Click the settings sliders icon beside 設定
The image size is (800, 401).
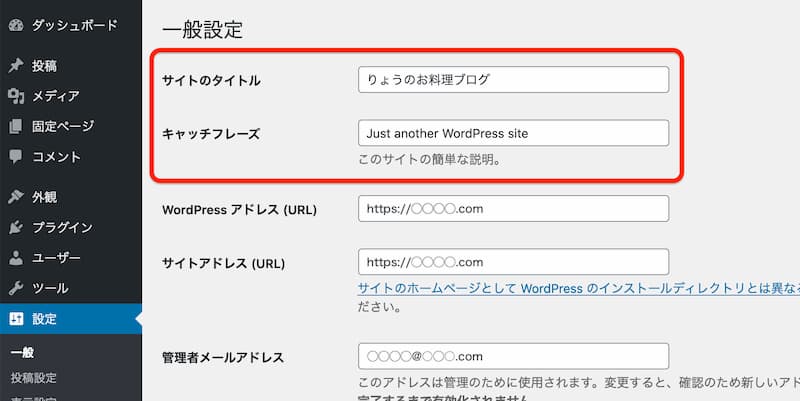click(x=16, y=319)
